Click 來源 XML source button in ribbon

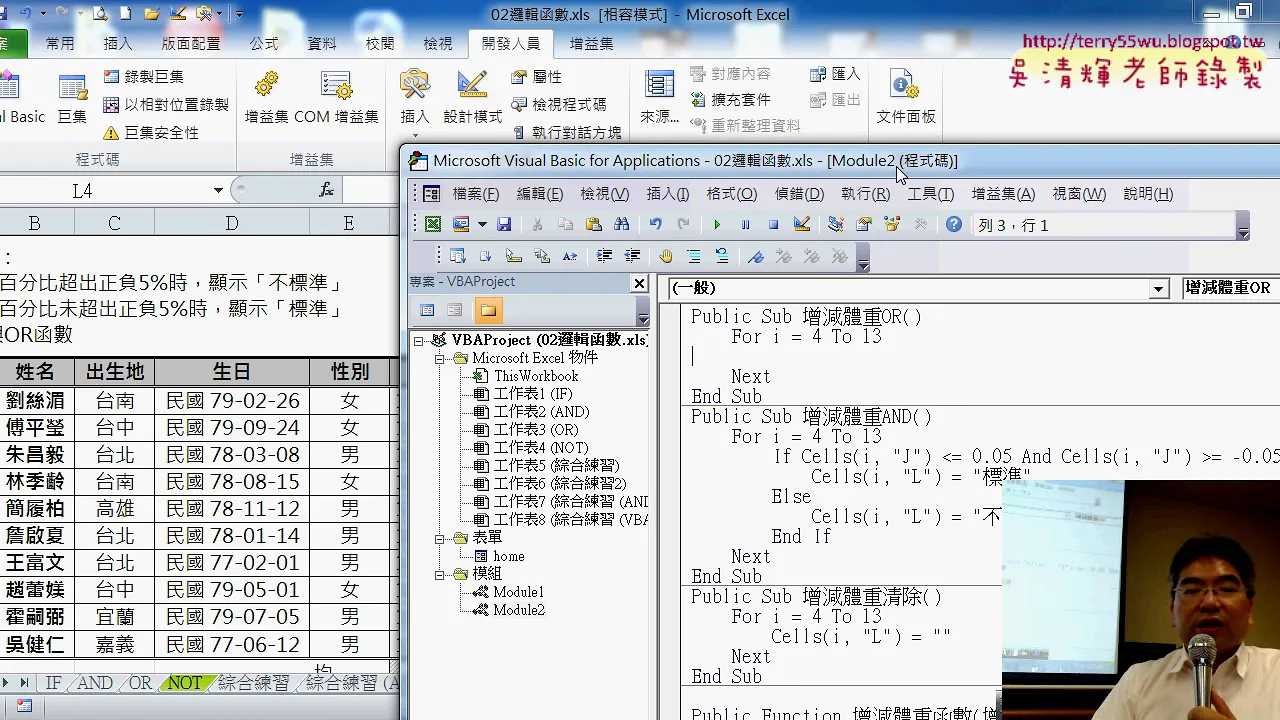click(x=660, y=98)
